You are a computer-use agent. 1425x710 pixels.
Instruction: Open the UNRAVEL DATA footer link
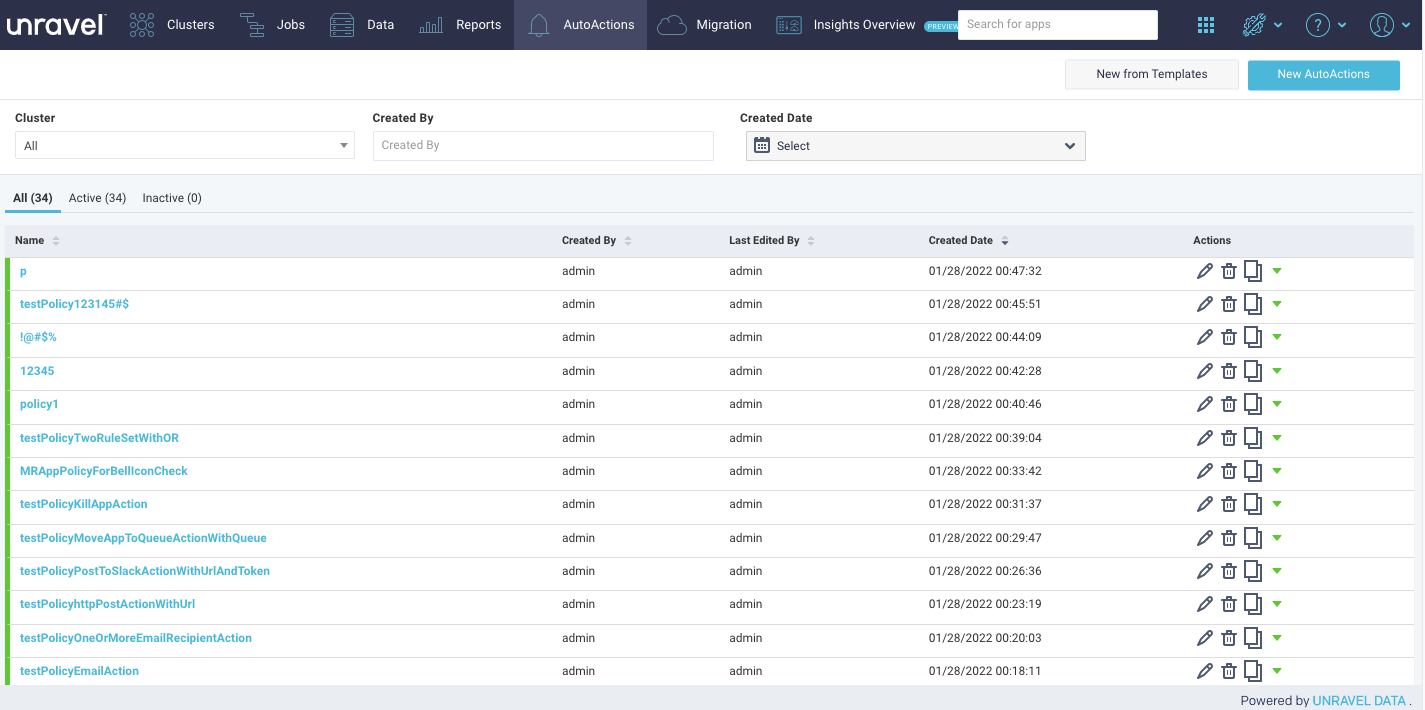1359,701
